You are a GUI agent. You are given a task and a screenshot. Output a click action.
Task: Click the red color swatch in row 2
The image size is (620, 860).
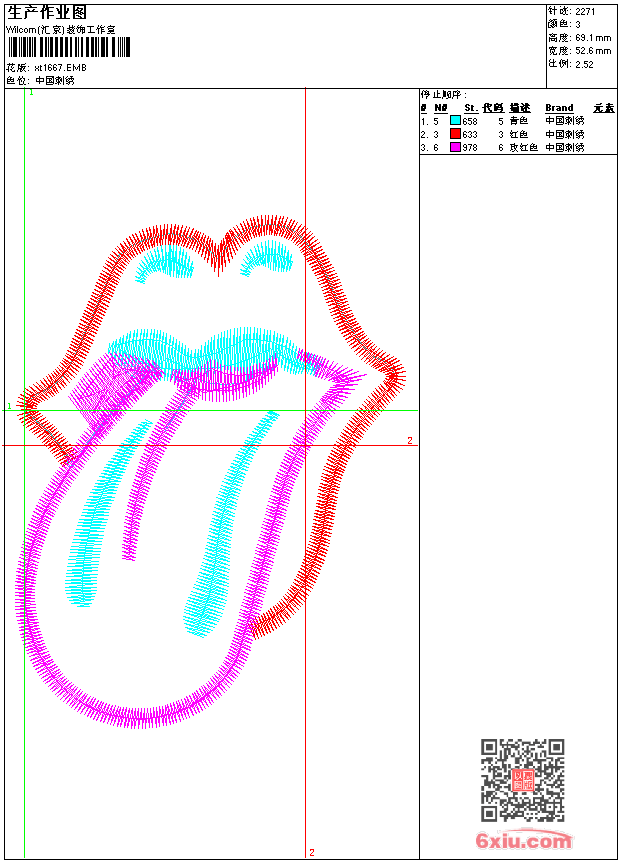point(455,134)
